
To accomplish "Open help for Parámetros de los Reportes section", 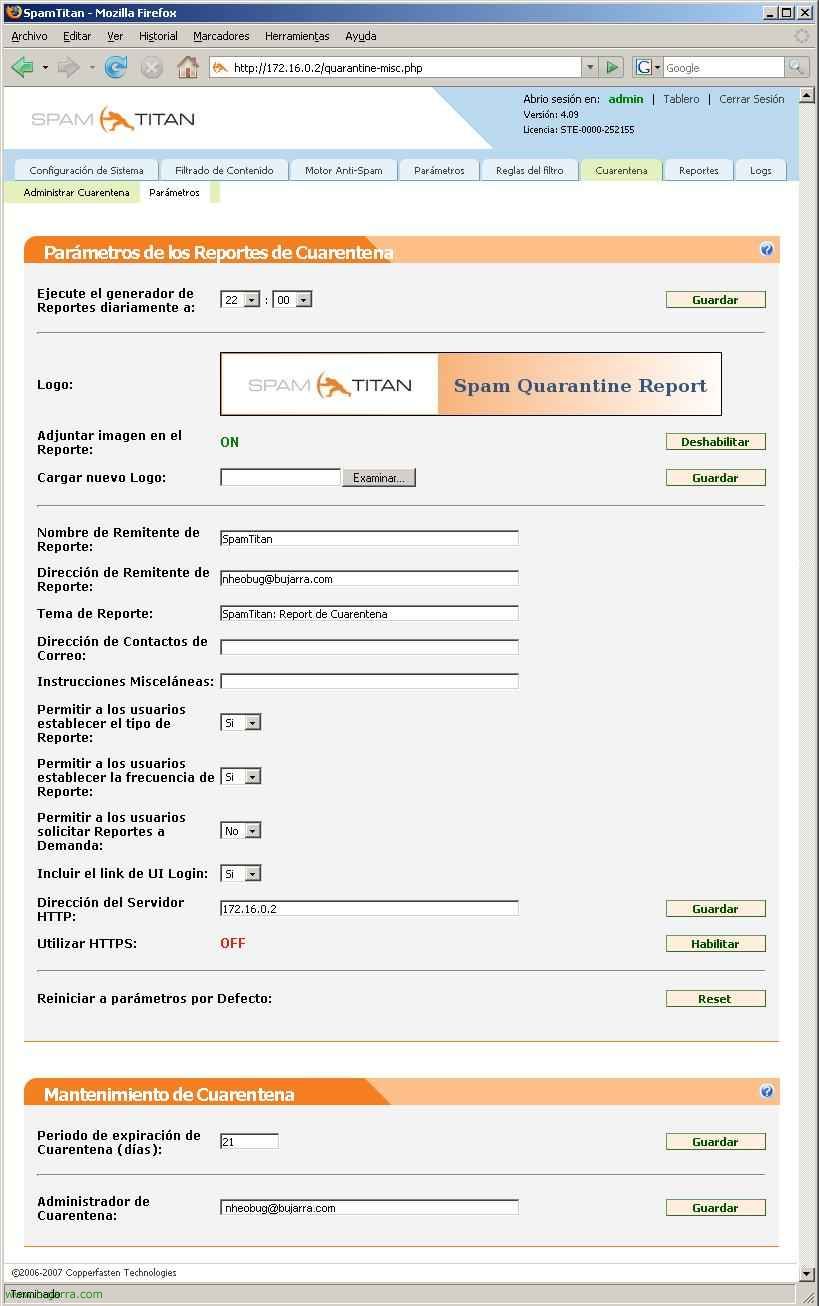I will (x=767, y=250).
